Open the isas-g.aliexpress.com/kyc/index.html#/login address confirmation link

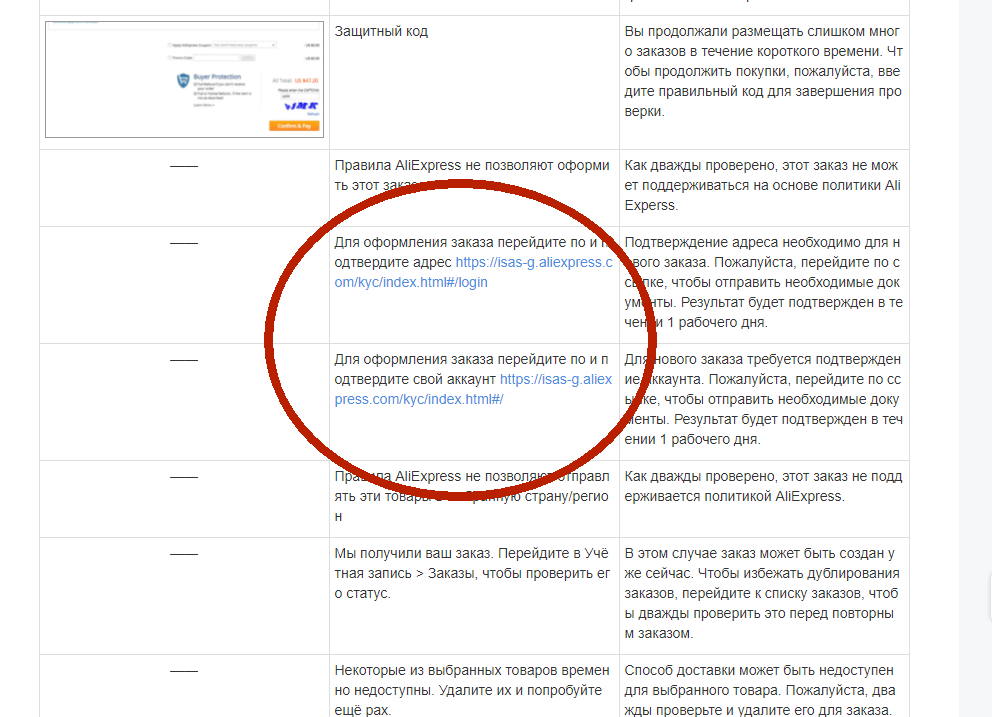pos(473,272)
